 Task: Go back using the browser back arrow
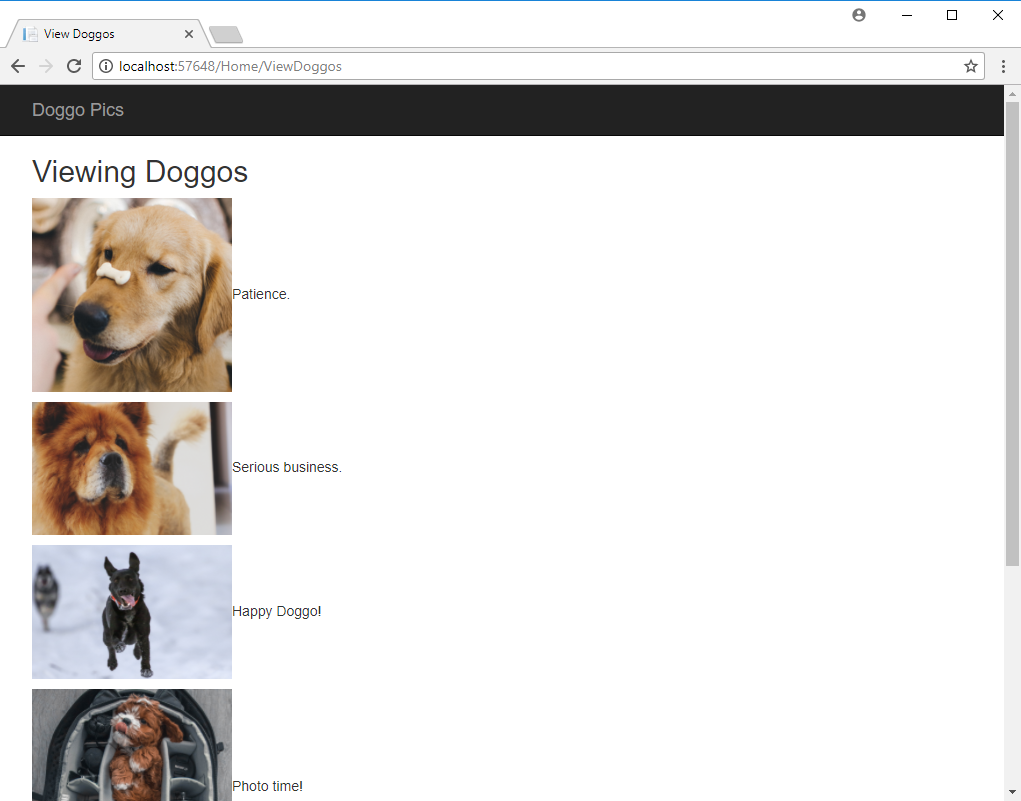coord(18,66)
